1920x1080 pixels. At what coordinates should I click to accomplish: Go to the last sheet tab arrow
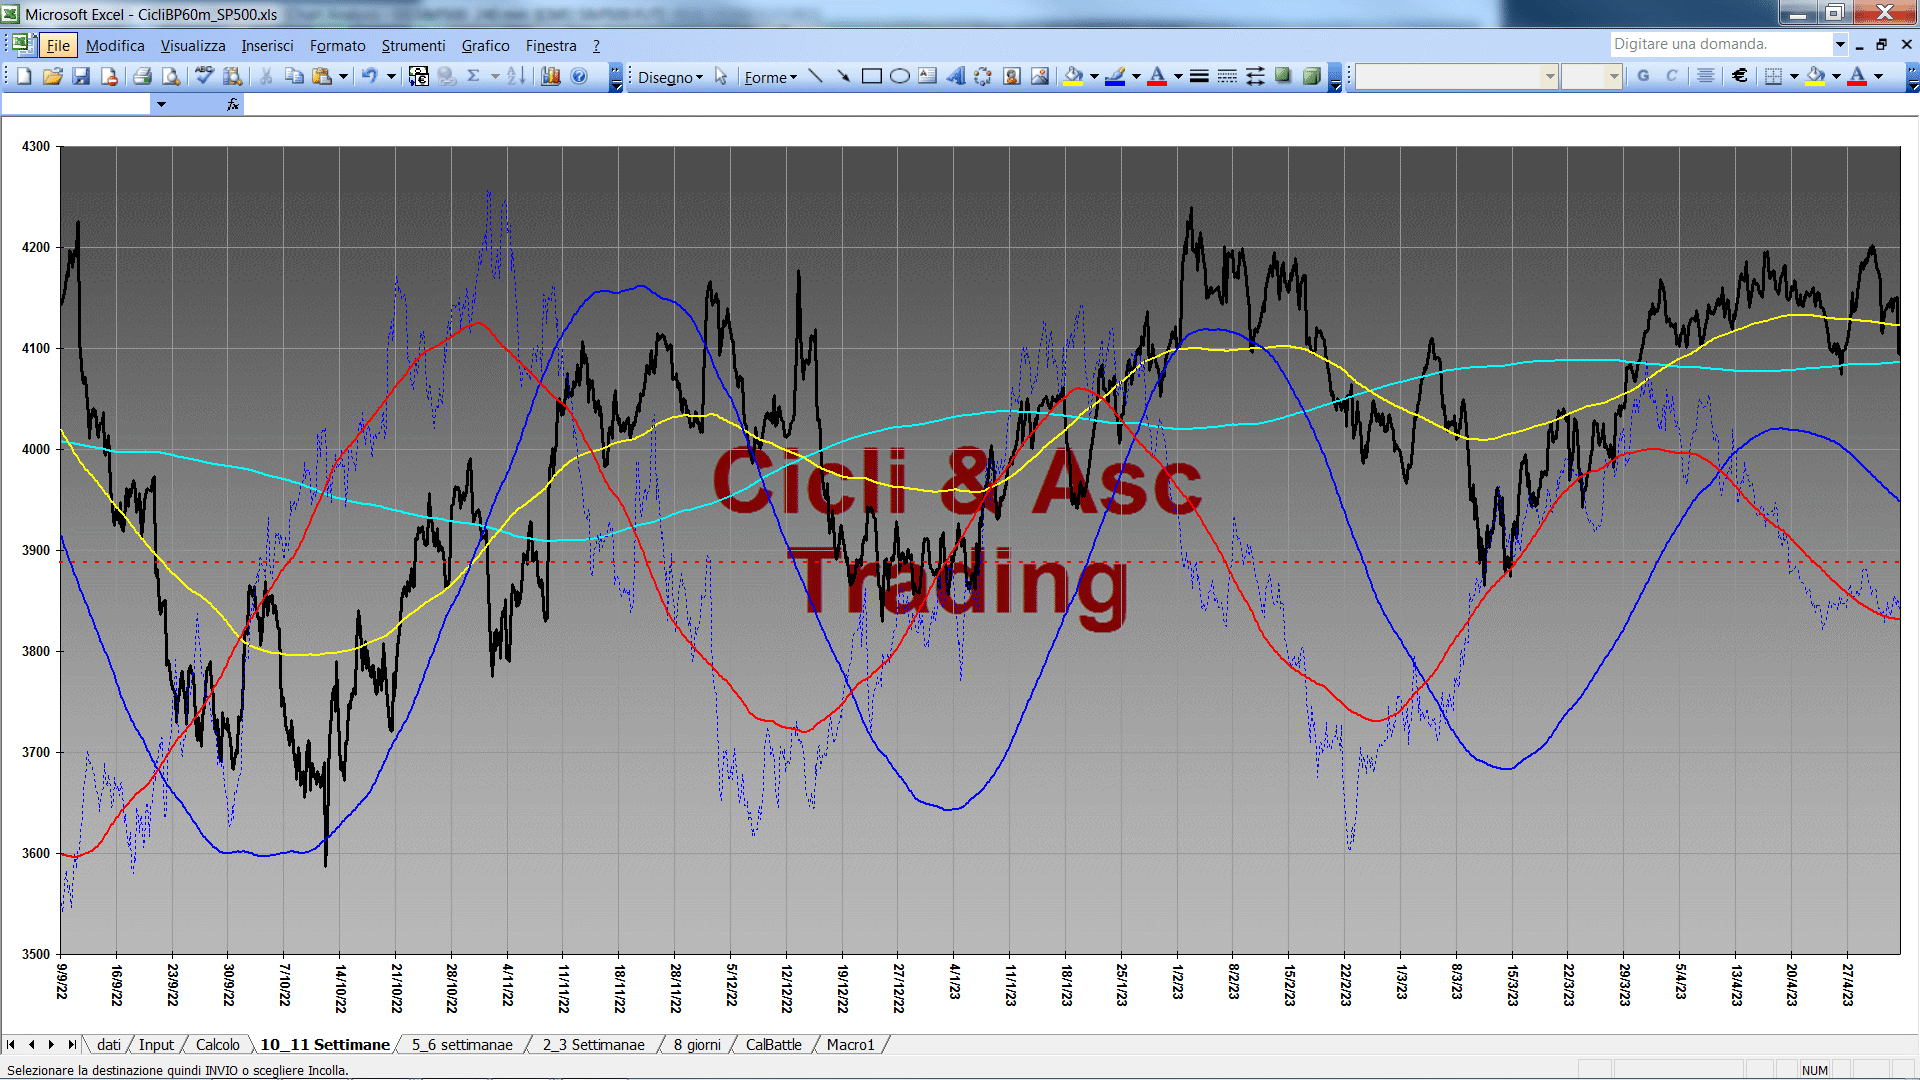coord(71,1044)
